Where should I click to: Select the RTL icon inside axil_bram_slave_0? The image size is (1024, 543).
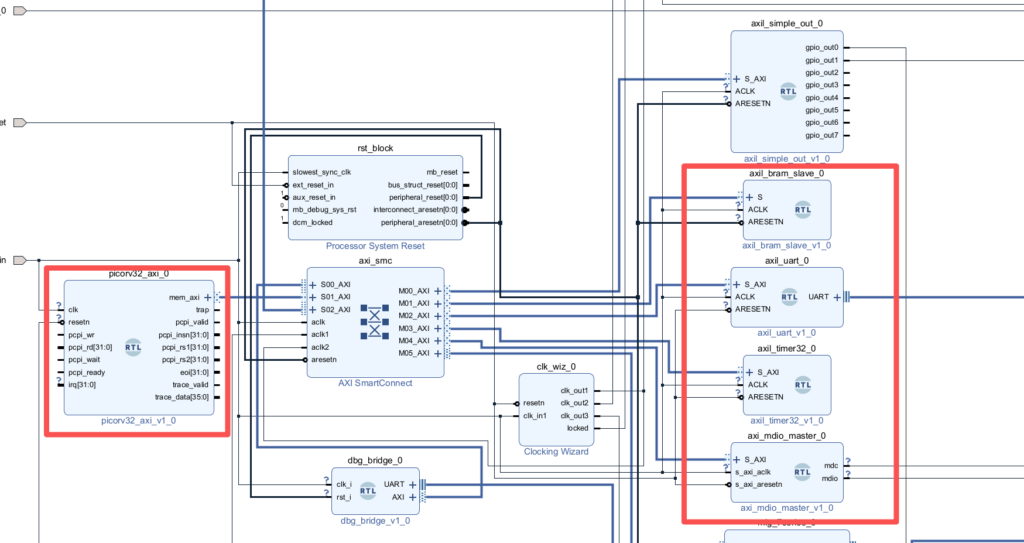coord(802,209)
